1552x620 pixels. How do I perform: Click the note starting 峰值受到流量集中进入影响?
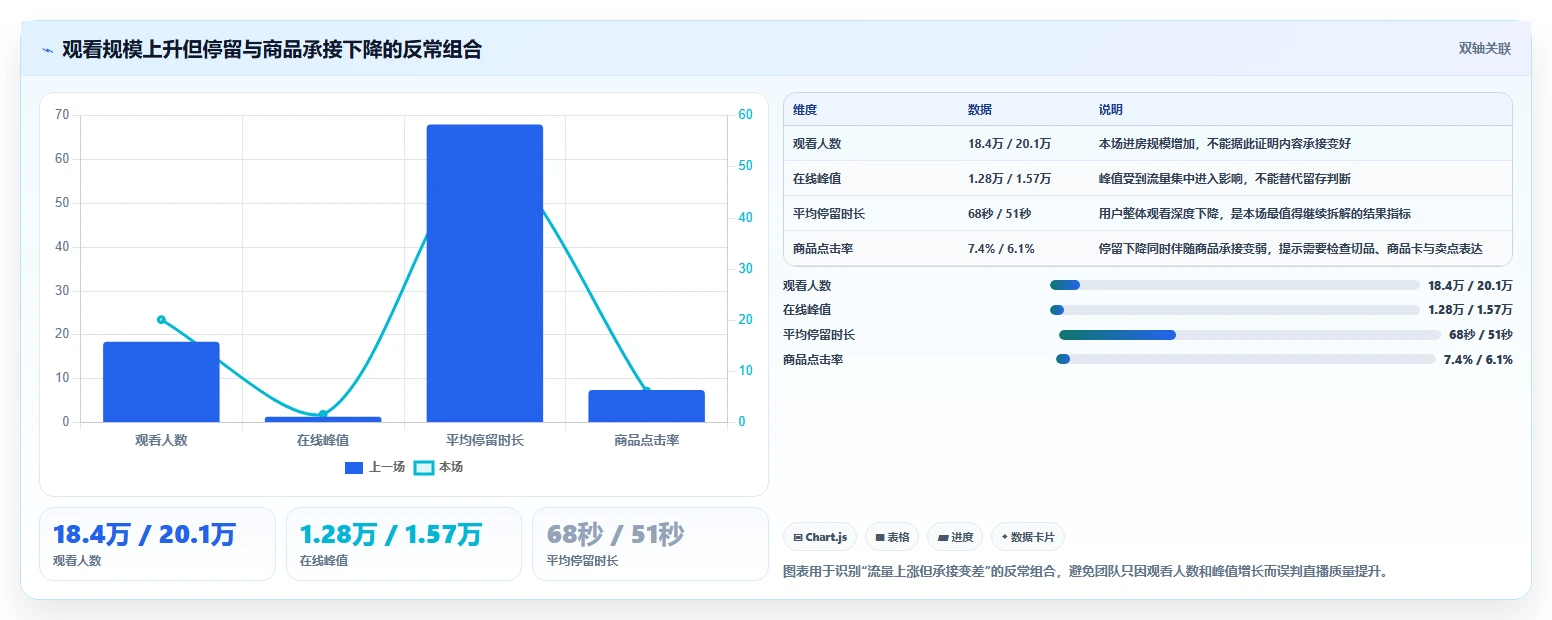(x=1225, y=179)
